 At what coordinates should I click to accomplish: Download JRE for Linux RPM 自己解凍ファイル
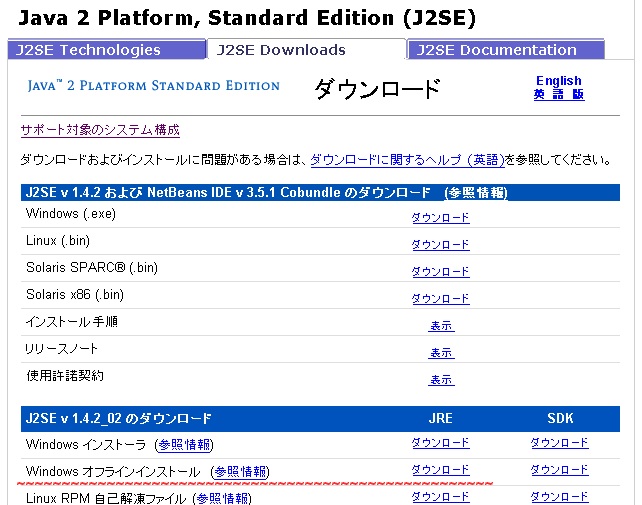(441, 497)
